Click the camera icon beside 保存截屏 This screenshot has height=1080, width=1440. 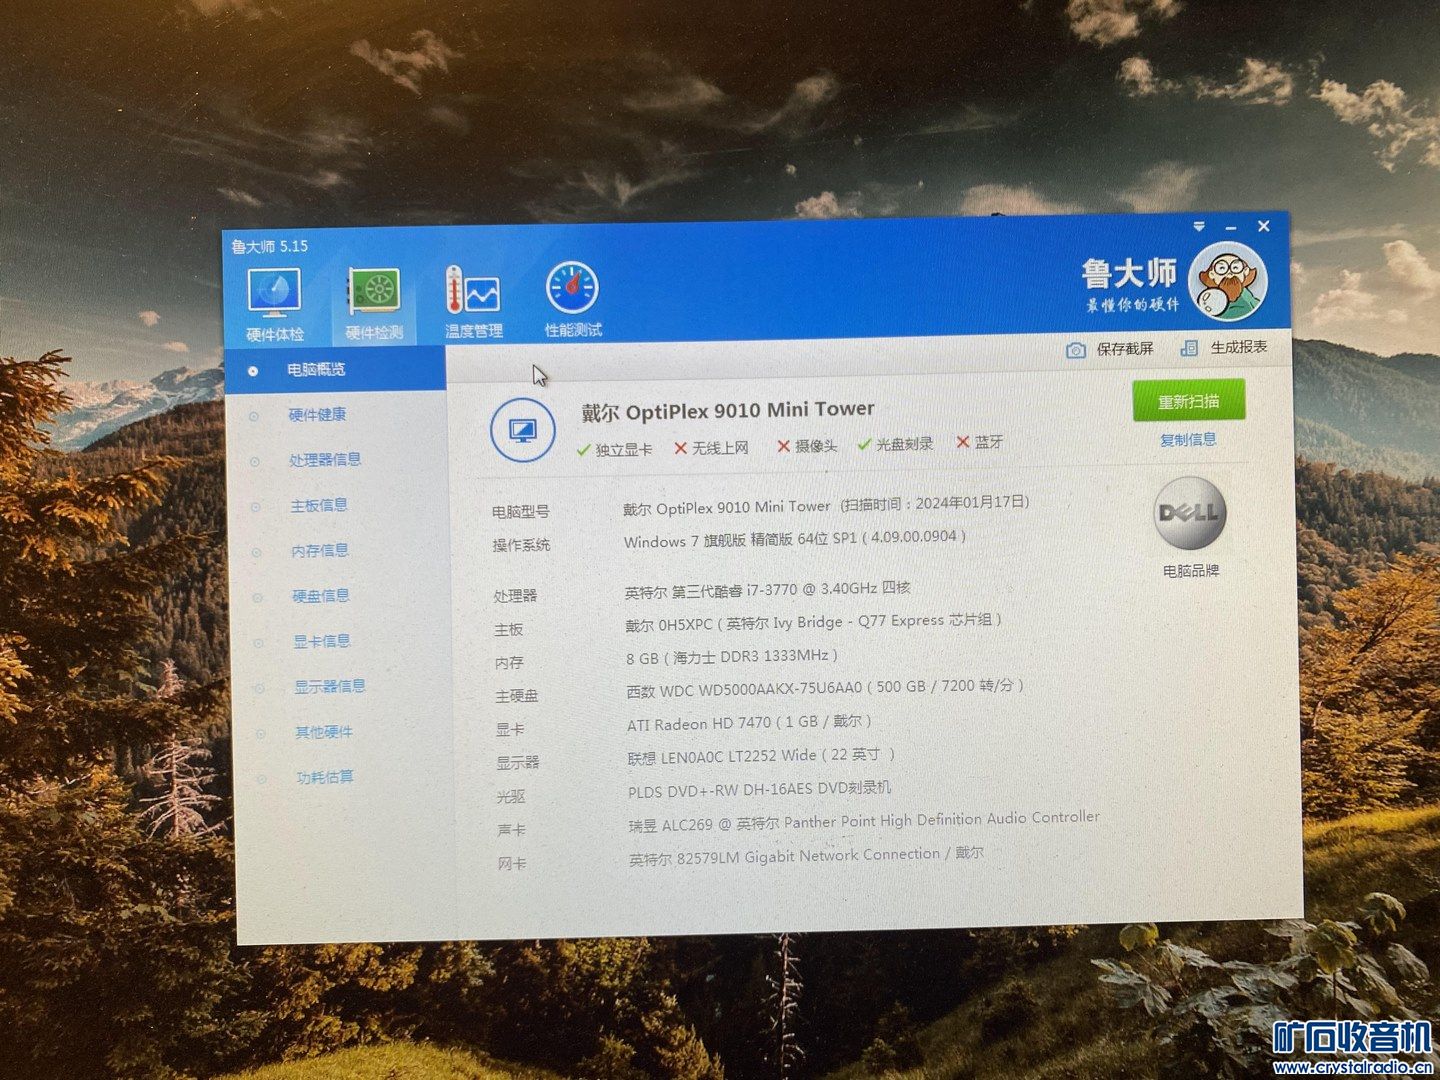[x=1076, y=350]
